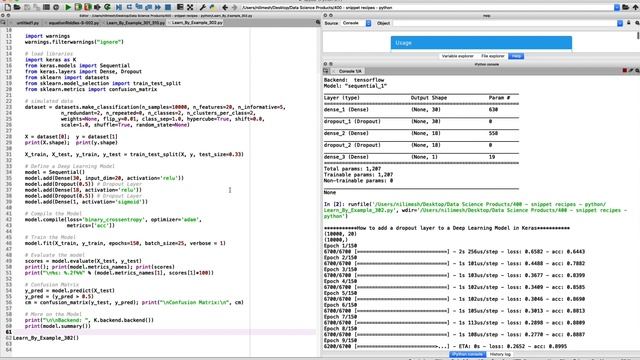Open the working directory path dropdown
The width and height of the screenshot is (640, 360).
coord(617,7)
